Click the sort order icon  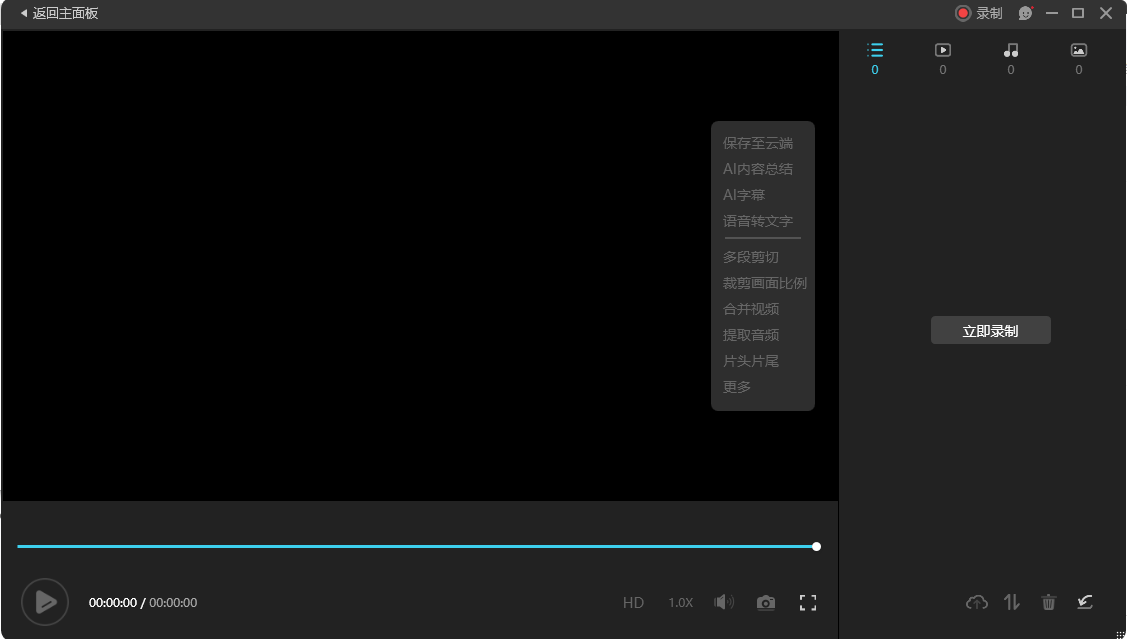coord(1011,602)
